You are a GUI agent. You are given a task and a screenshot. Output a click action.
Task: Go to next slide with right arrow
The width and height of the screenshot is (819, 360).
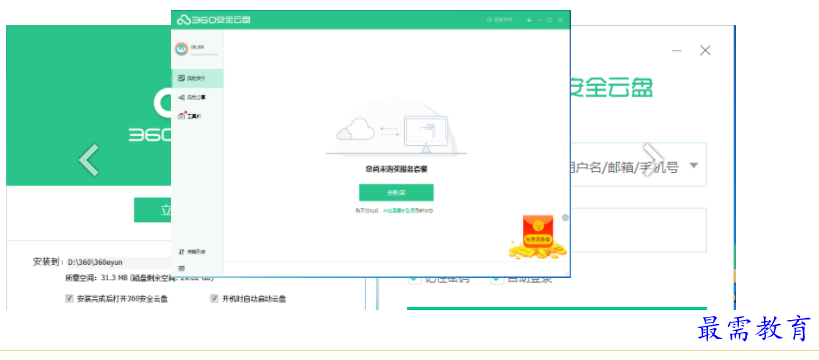coord(653,159)
